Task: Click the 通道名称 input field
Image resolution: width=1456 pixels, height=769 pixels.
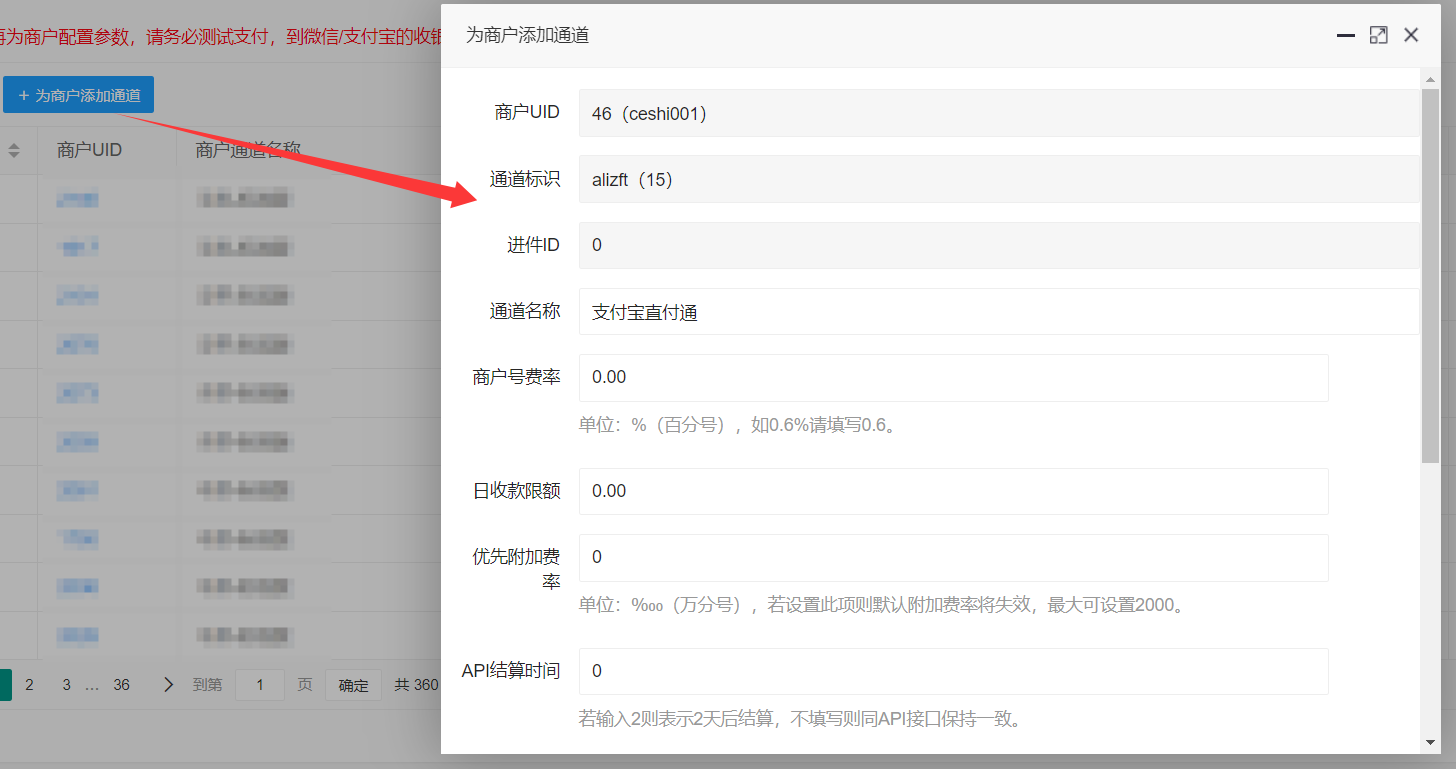Action: click(998, 312)
